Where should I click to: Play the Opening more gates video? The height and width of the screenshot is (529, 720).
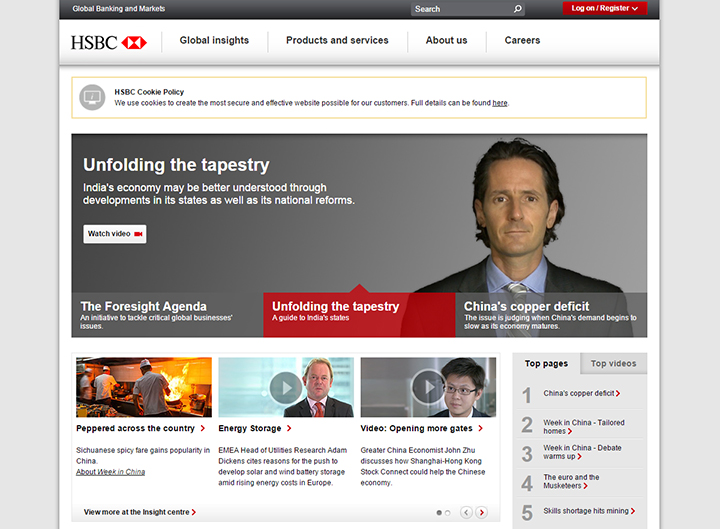coord(428,387)
